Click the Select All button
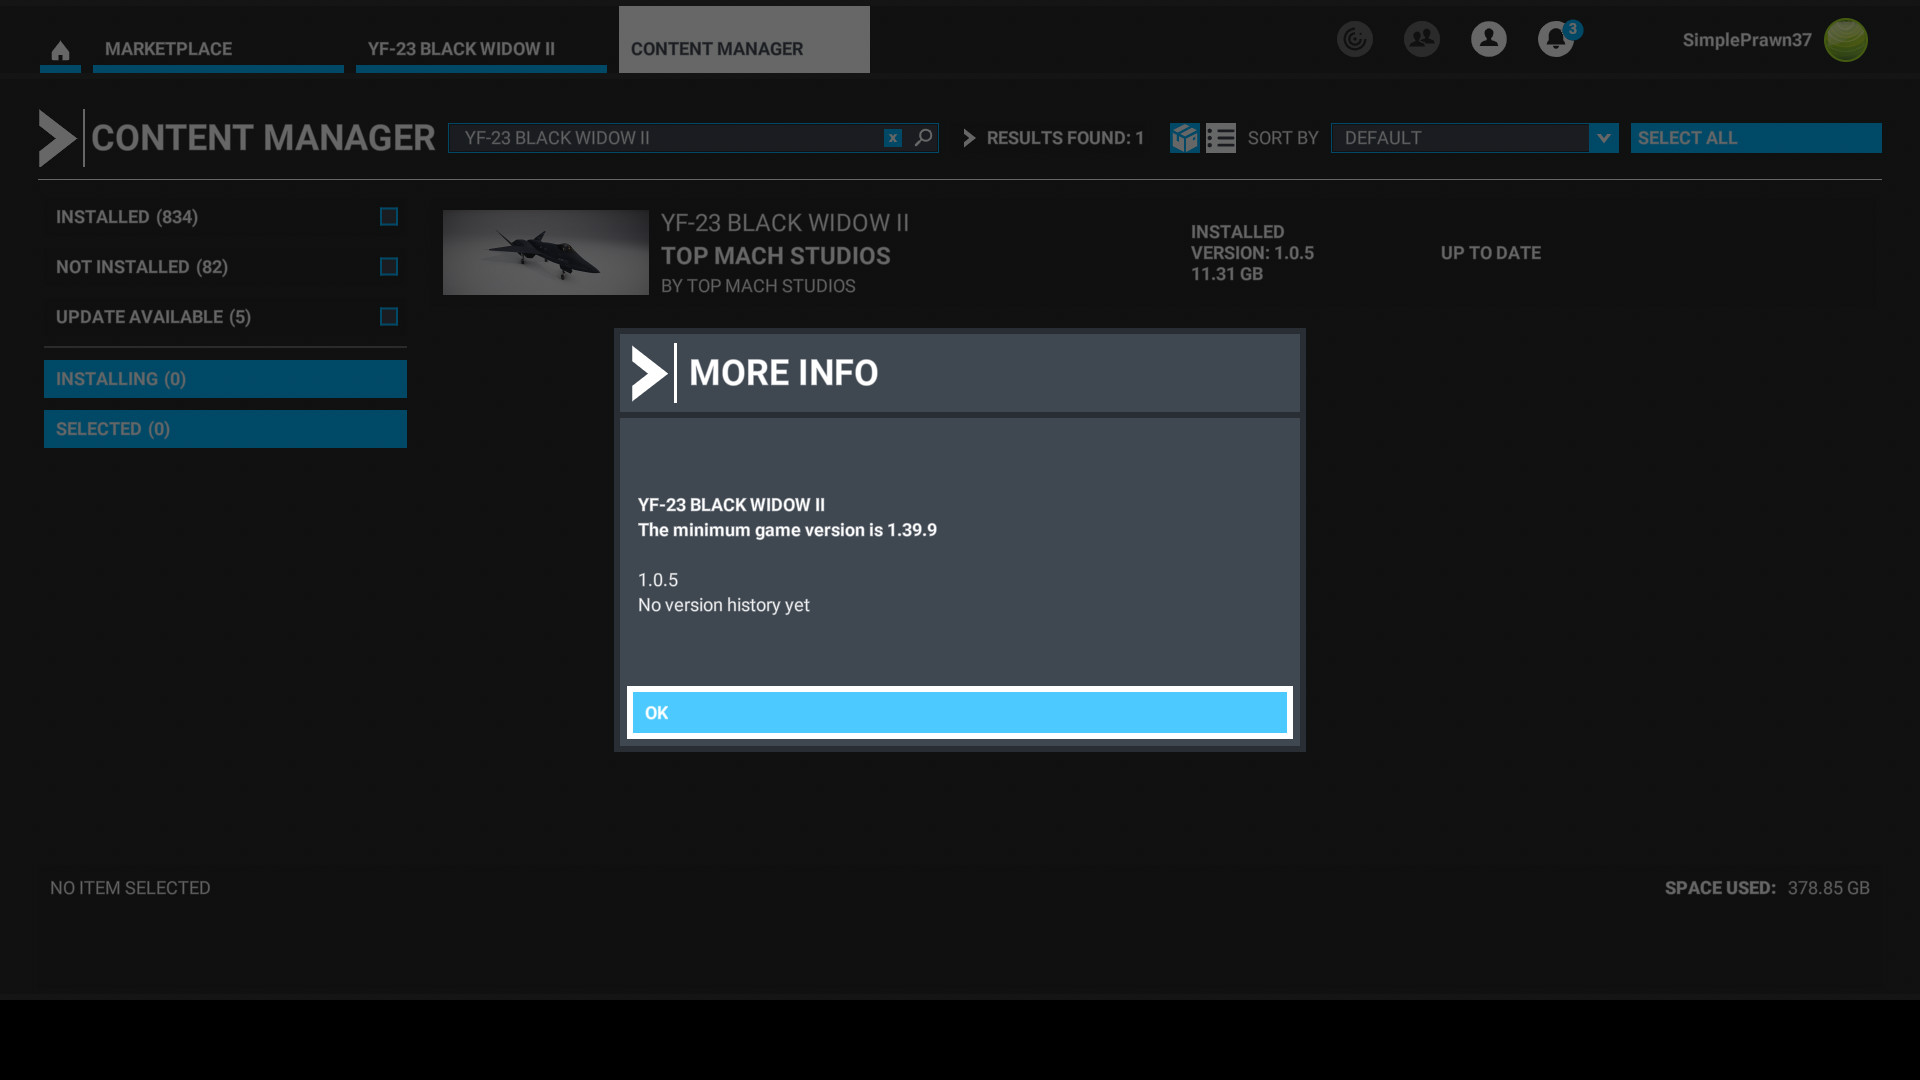Viewport: 1920px width, 1080px height. [x=1755, y=138]
